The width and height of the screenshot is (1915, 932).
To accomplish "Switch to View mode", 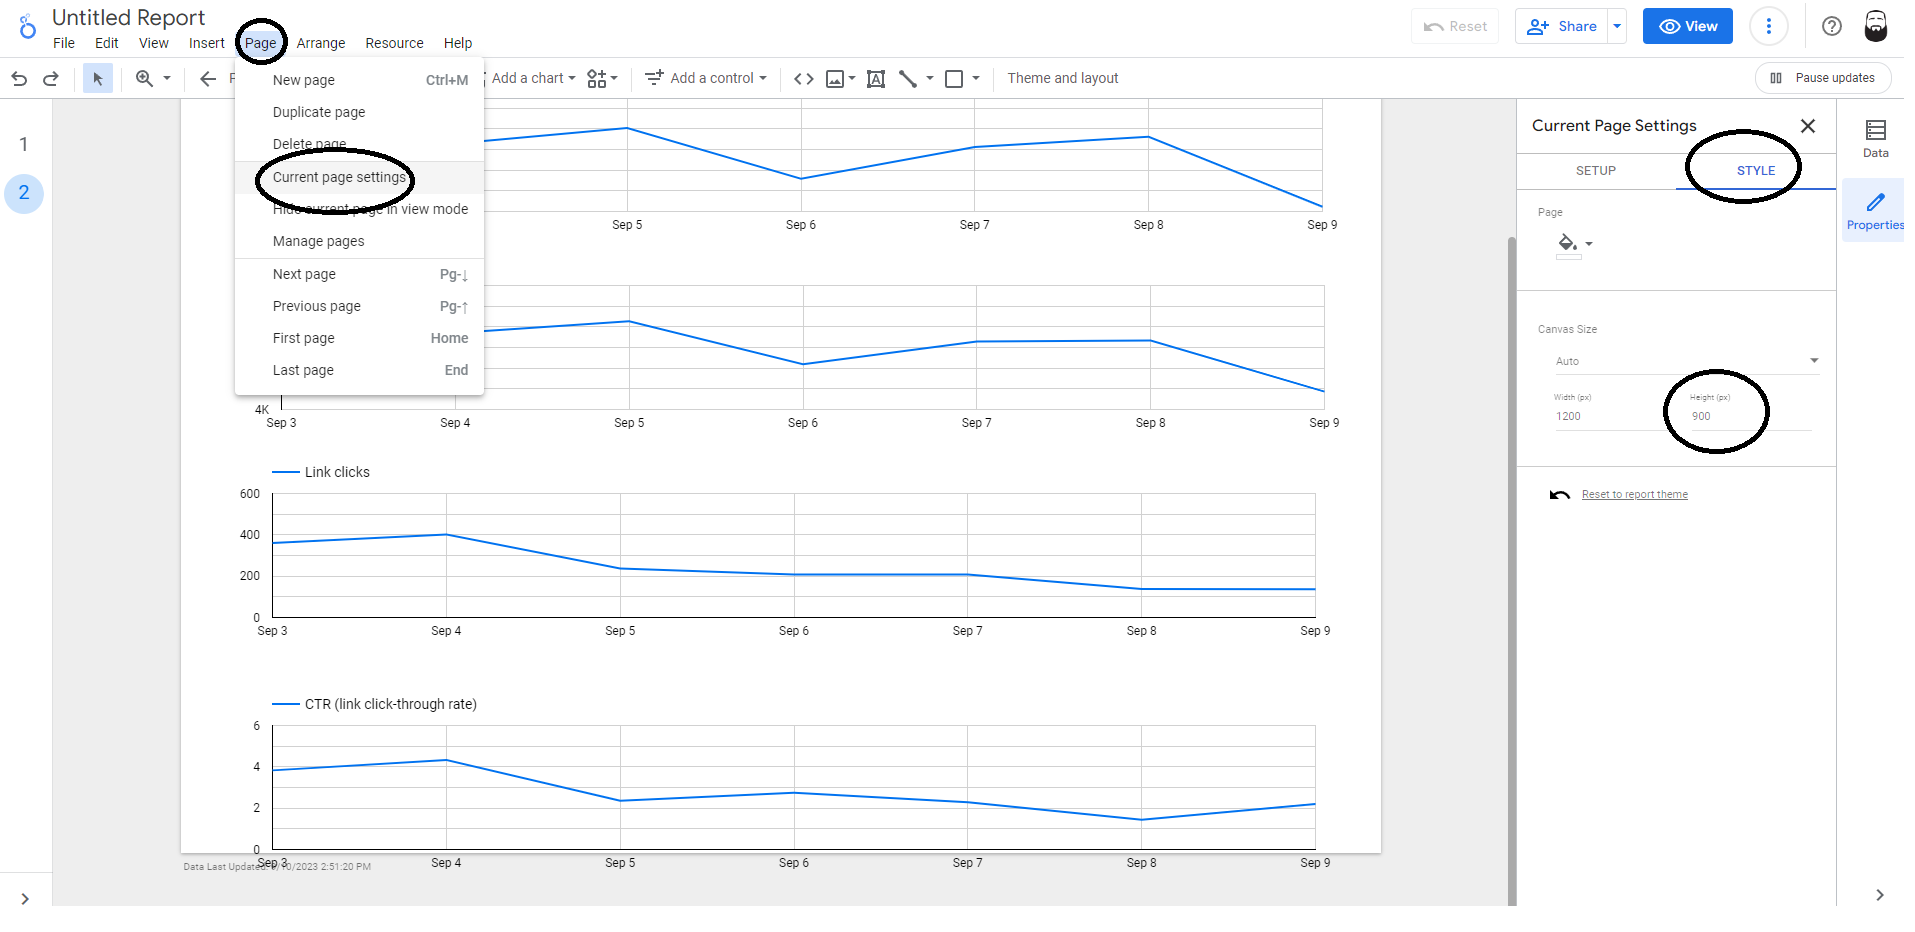I will coord(1687,27).
